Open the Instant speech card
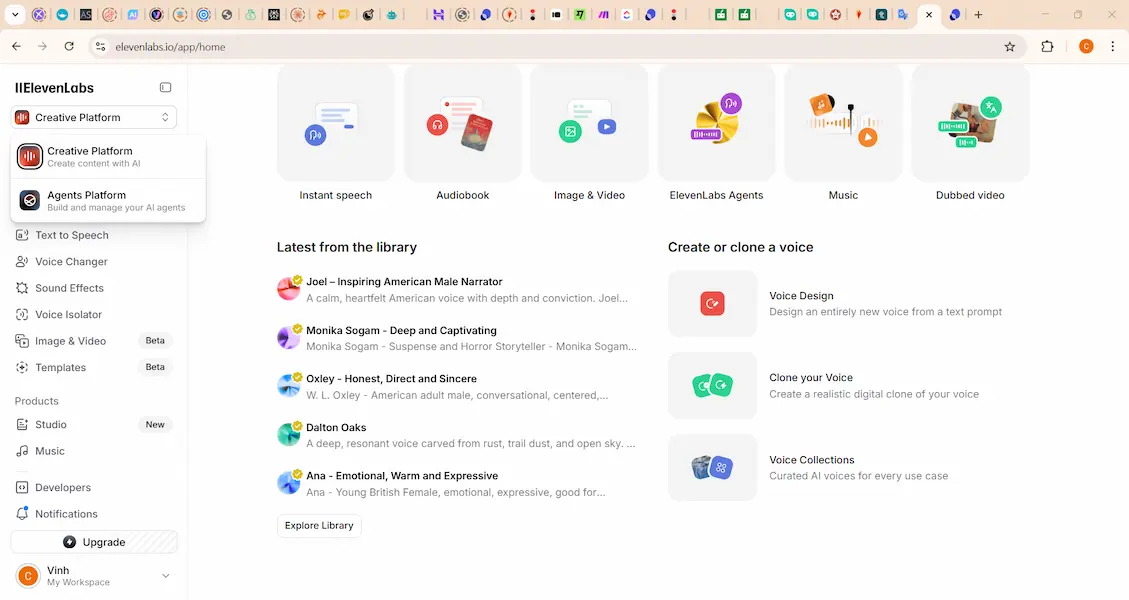The height and width of the screenshot is (600, 1129). pyautogui.click(x=335, y=124)
